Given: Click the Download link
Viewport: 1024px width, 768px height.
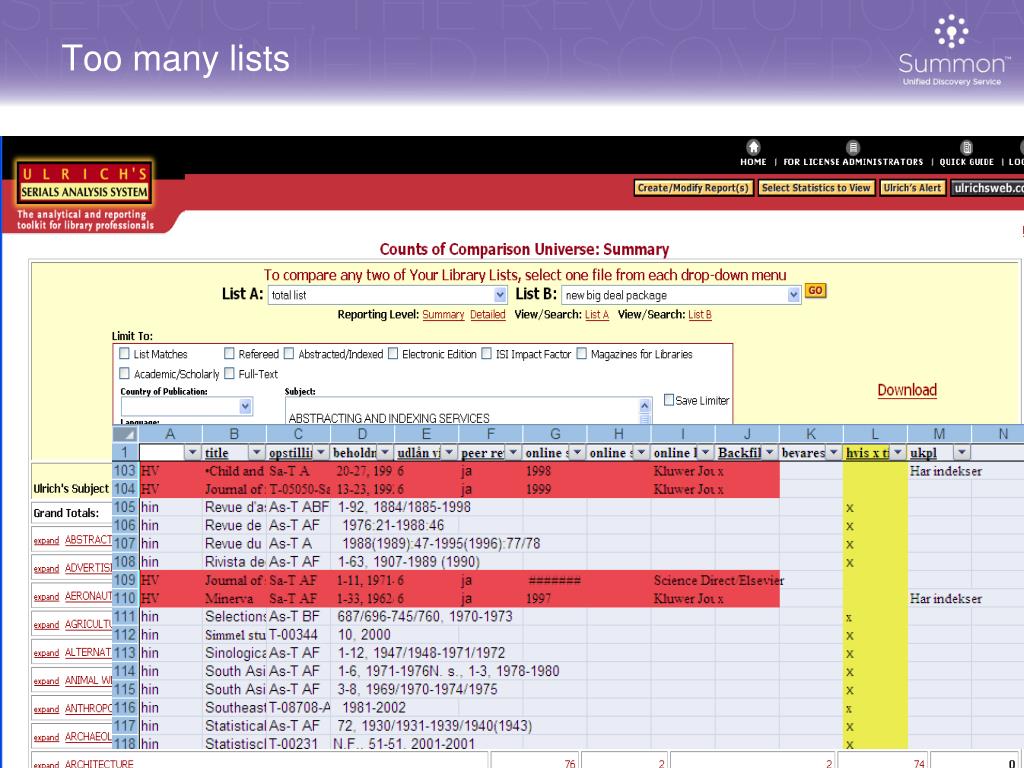Looking at the screenshot, I should 906,391.
